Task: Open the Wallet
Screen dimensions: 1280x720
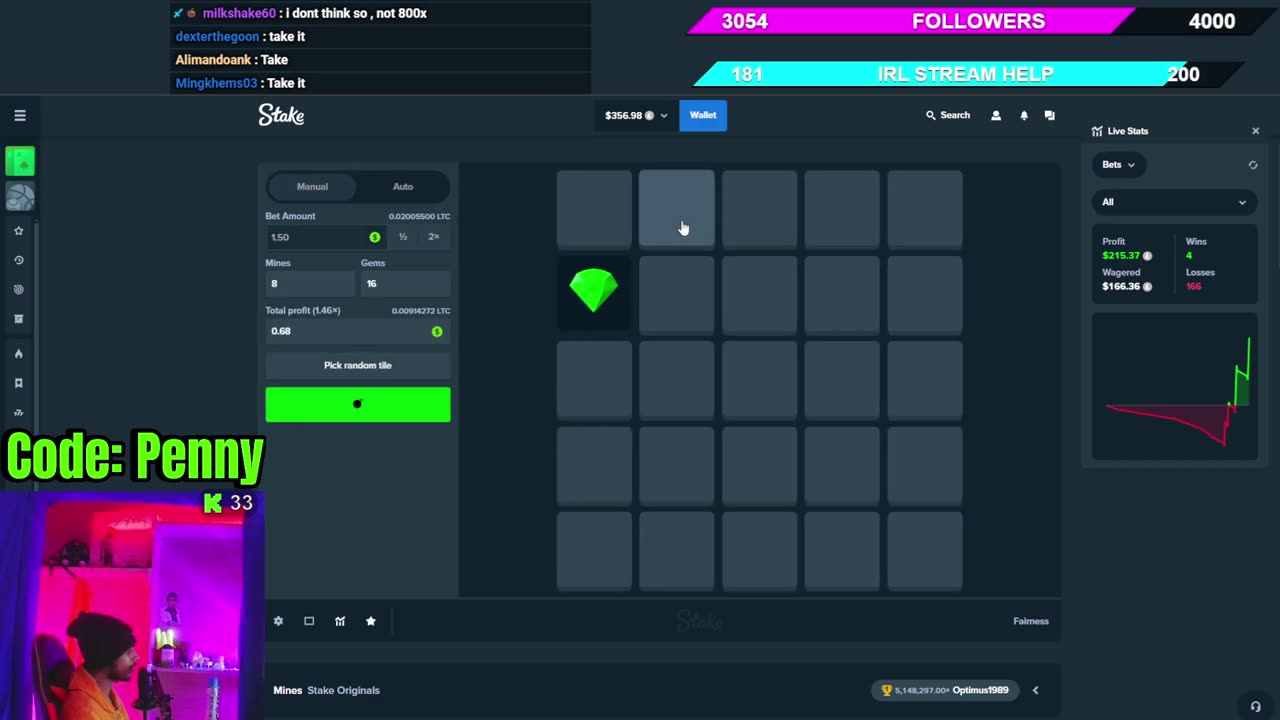Action: point(703,115)
